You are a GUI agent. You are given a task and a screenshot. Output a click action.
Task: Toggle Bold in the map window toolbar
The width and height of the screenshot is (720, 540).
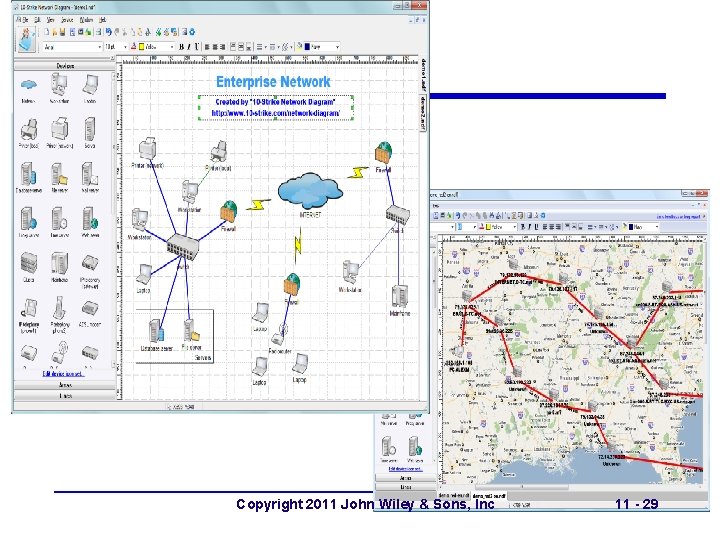(x=523, y=227)
